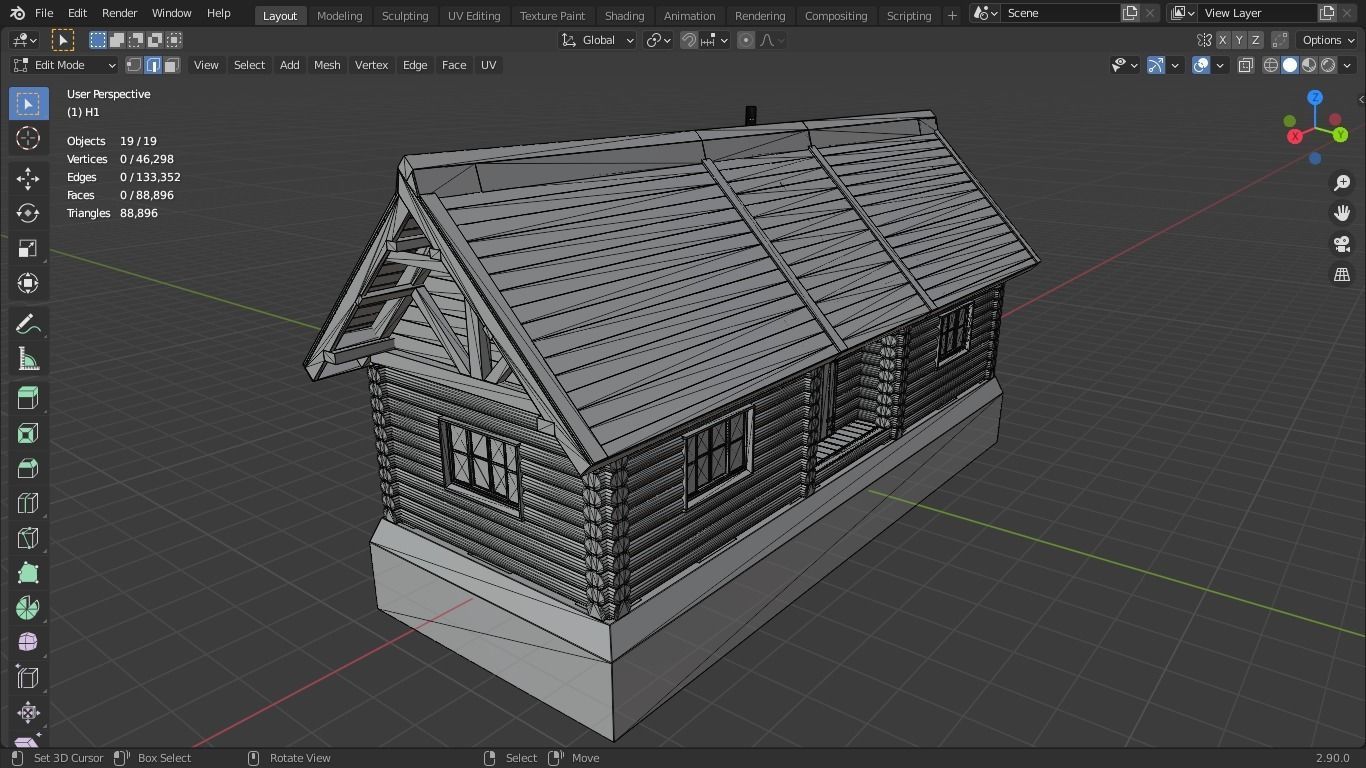Select the Knife tool
The image size is (1366, 768).
pyautogui.click(x=28, y=538)
